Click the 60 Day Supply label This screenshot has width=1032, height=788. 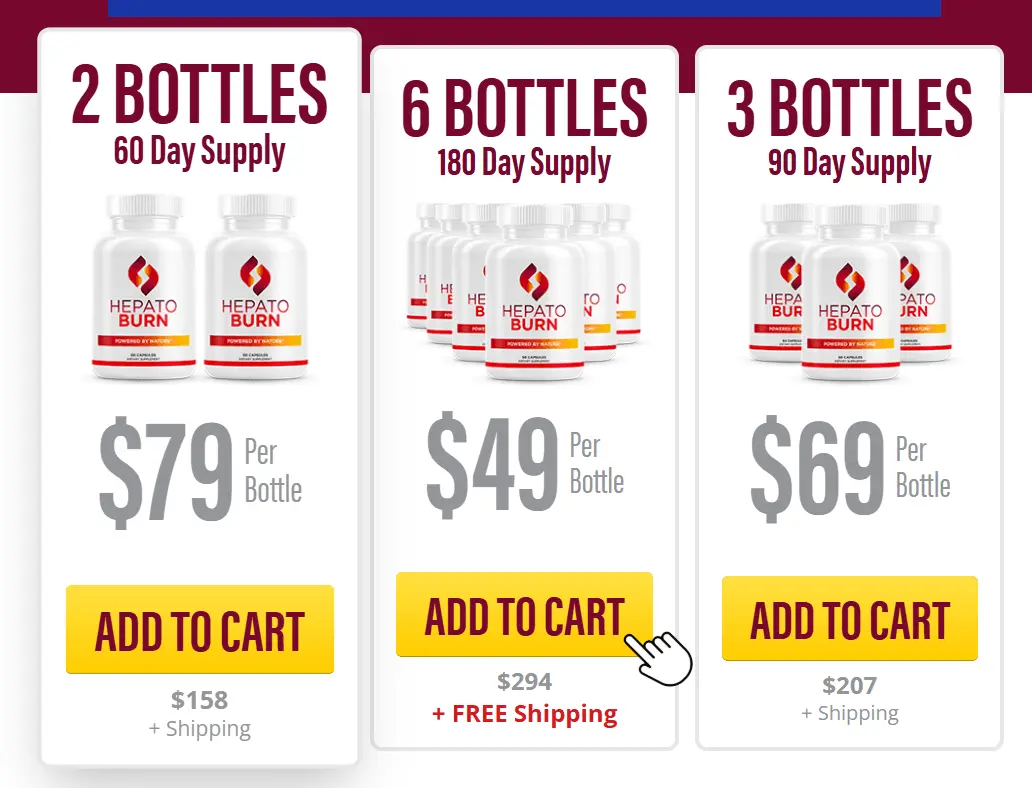pyautogui.click(x=199, y=151)
